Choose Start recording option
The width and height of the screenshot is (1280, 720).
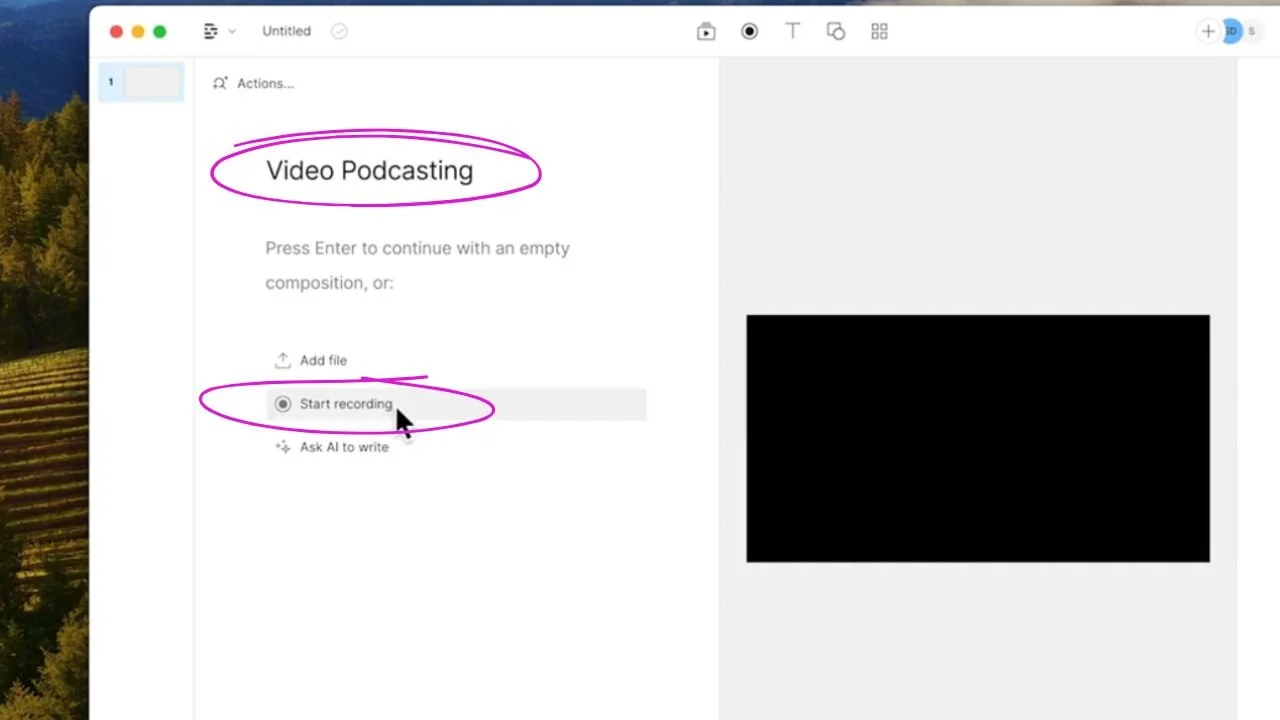(457, 404)
